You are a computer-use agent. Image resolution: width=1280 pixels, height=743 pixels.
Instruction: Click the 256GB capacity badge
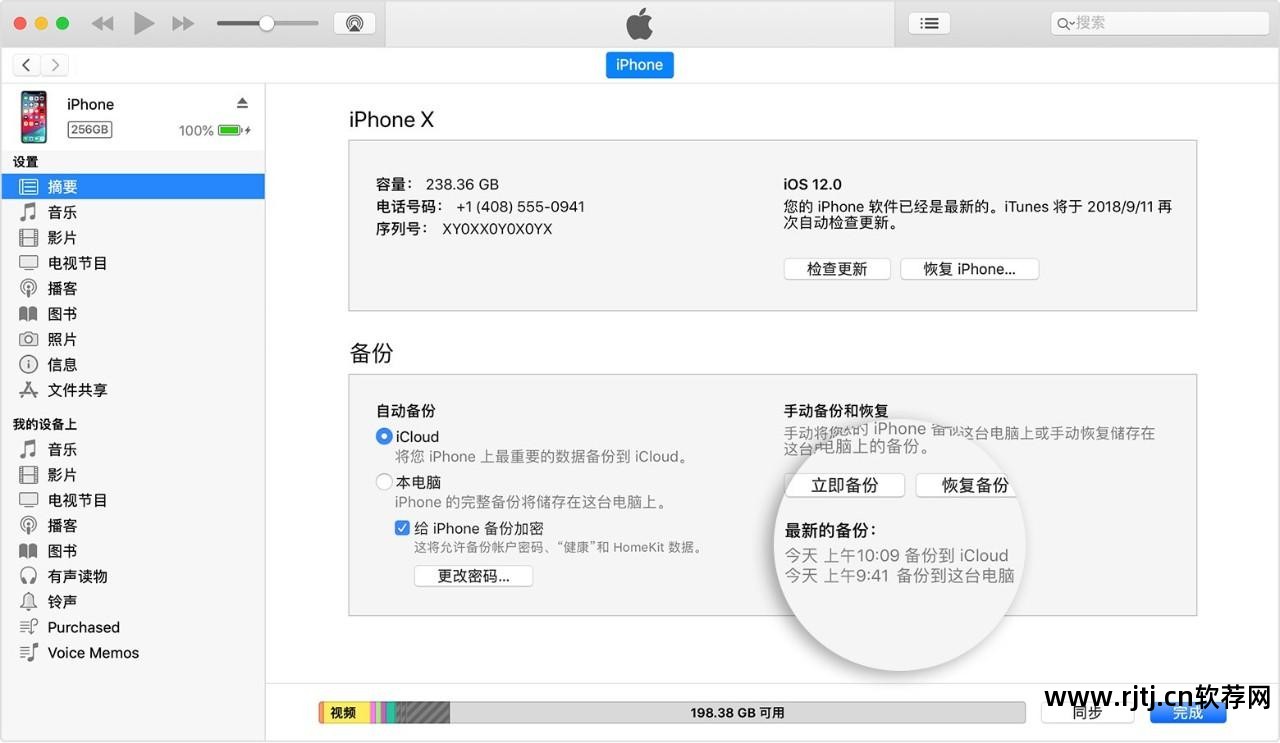90,130
